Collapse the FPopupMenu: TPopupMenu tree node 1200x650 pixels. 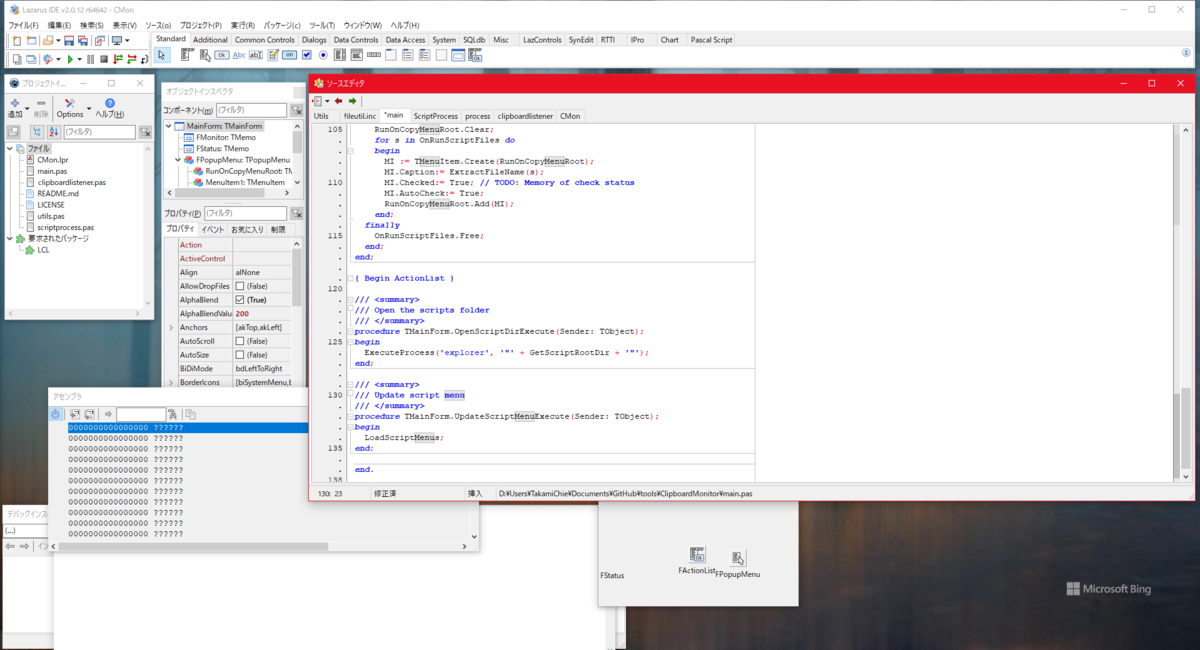tap(179, 160)
